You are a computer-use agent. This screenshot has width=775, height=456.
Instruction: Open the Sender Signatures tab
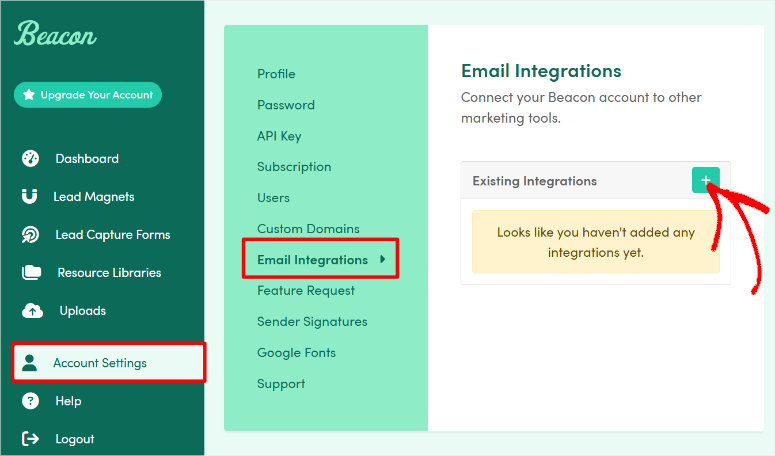coord(312,322)
